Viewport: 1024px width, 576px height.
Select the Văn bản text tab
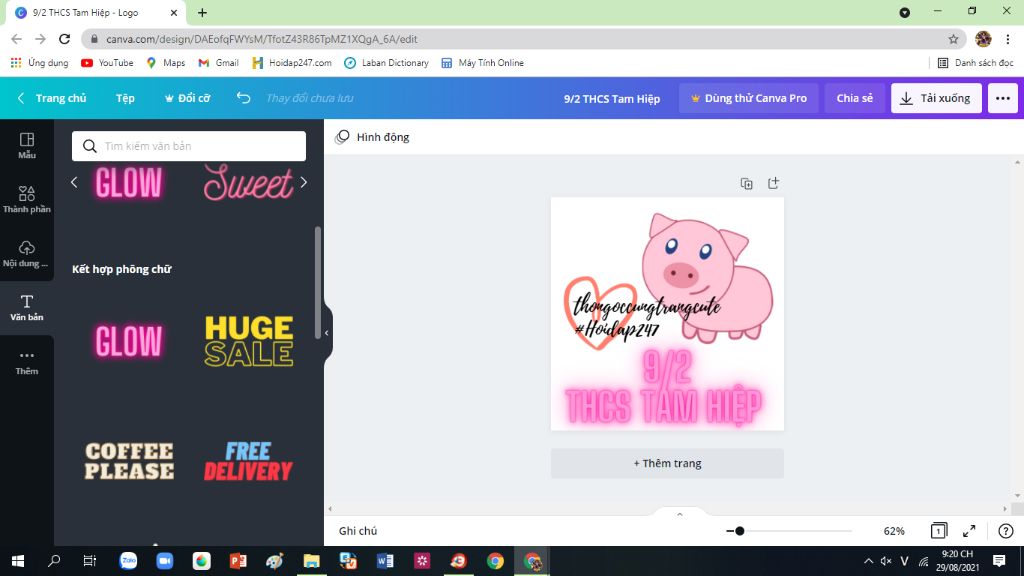click(27, 308)
